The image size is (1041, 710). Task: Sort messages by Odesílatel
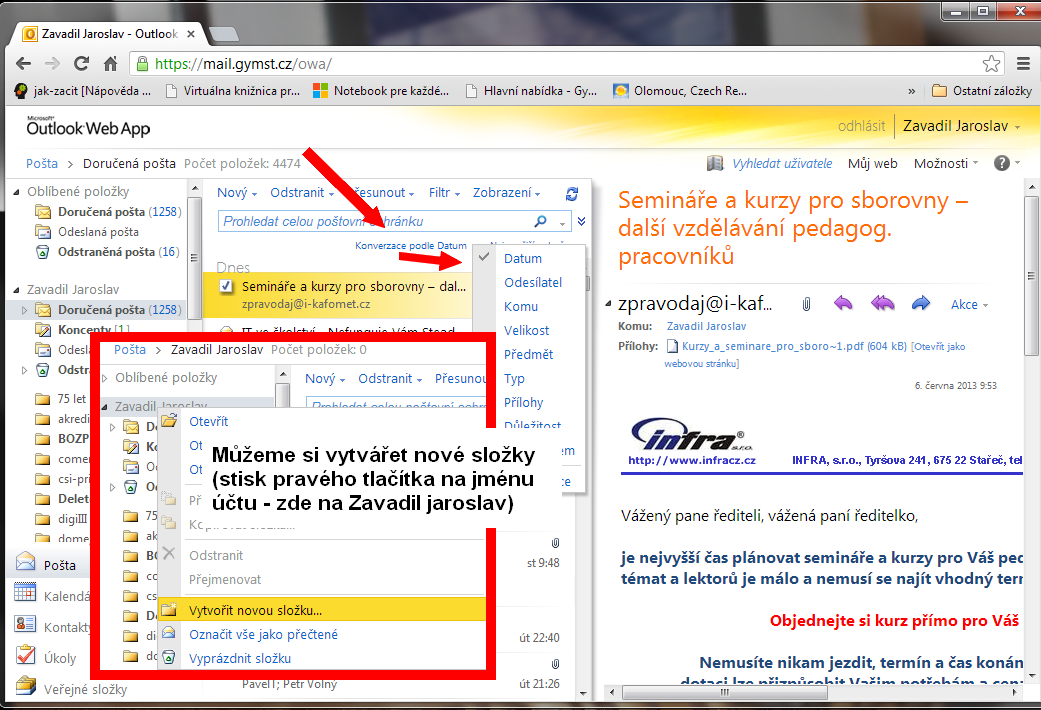[x=532, y=282]
